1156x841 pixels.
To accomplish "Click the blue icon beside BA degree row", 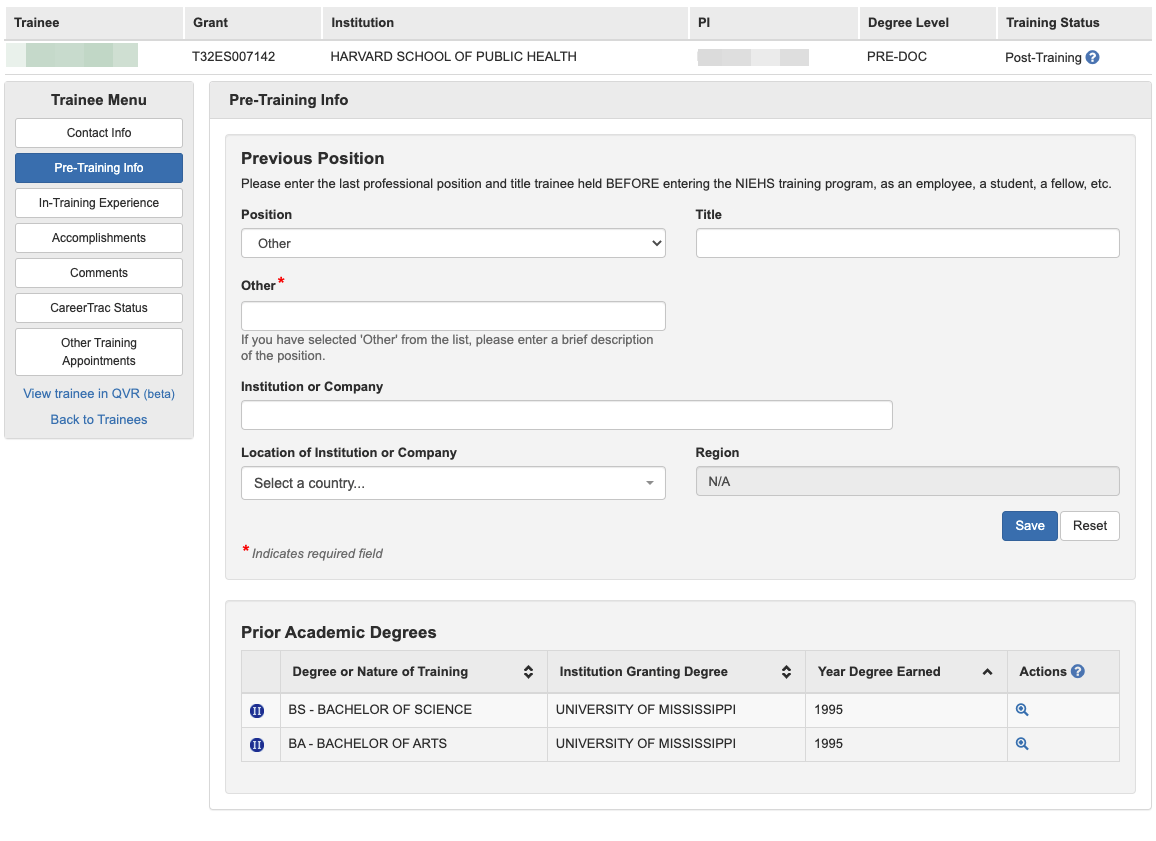I will [257, 745].
